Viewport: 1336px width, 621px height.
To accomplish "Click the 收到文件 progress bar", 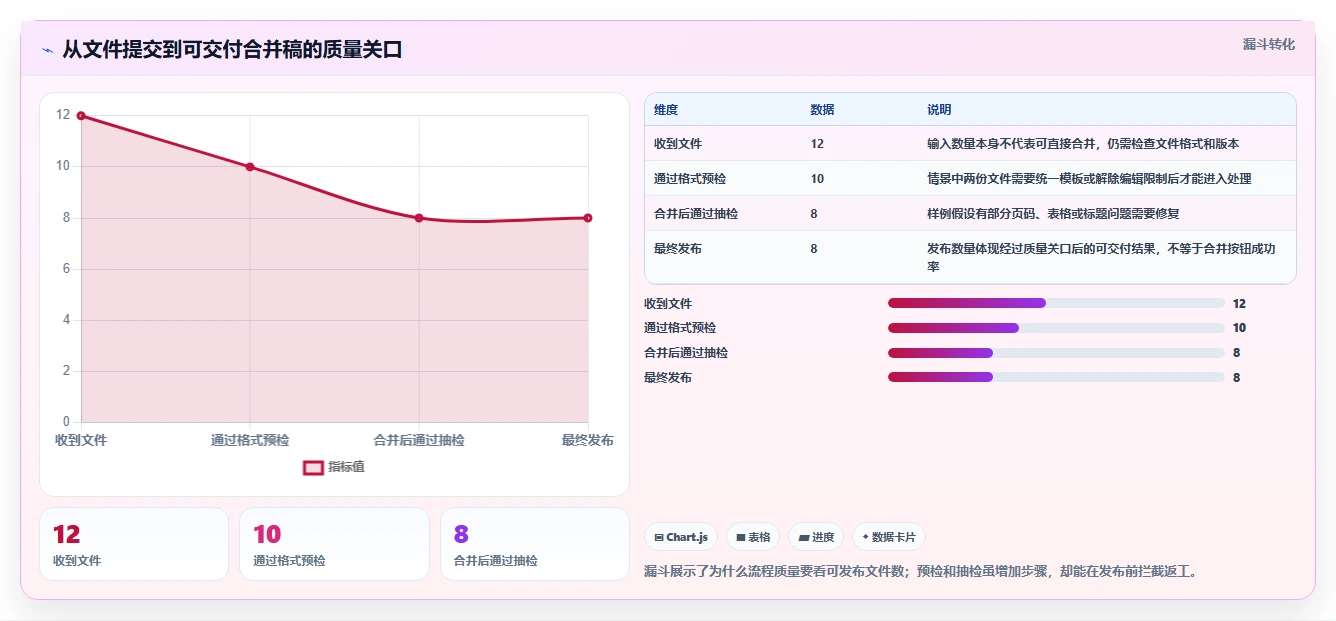I will [x=1056, y=303].
